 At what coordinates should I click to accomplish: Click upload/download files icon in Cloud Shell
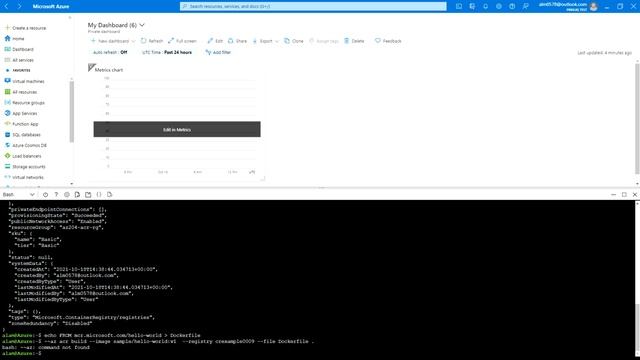tap(77, 195)
